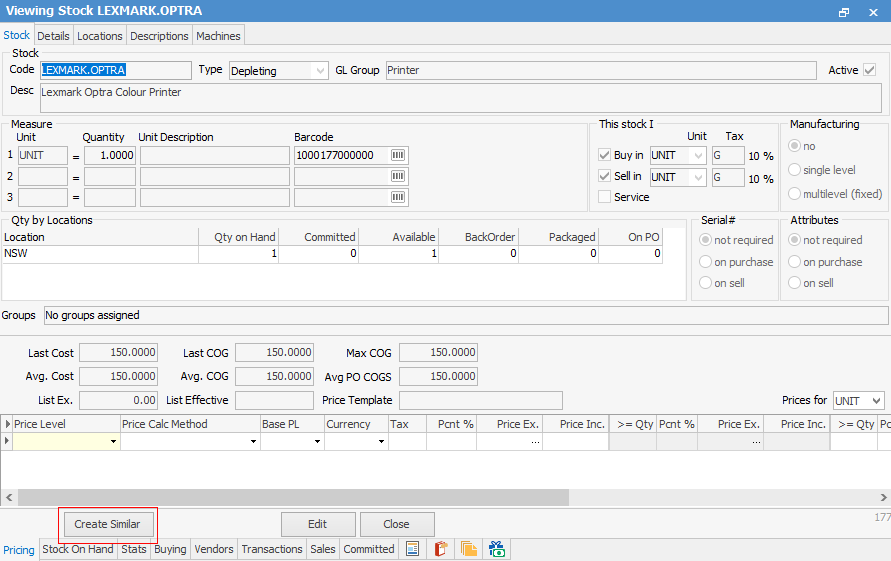Open the gift and money icon tab
The width and height of the screenshot is (891, 561).
click(x=497, y=549)
